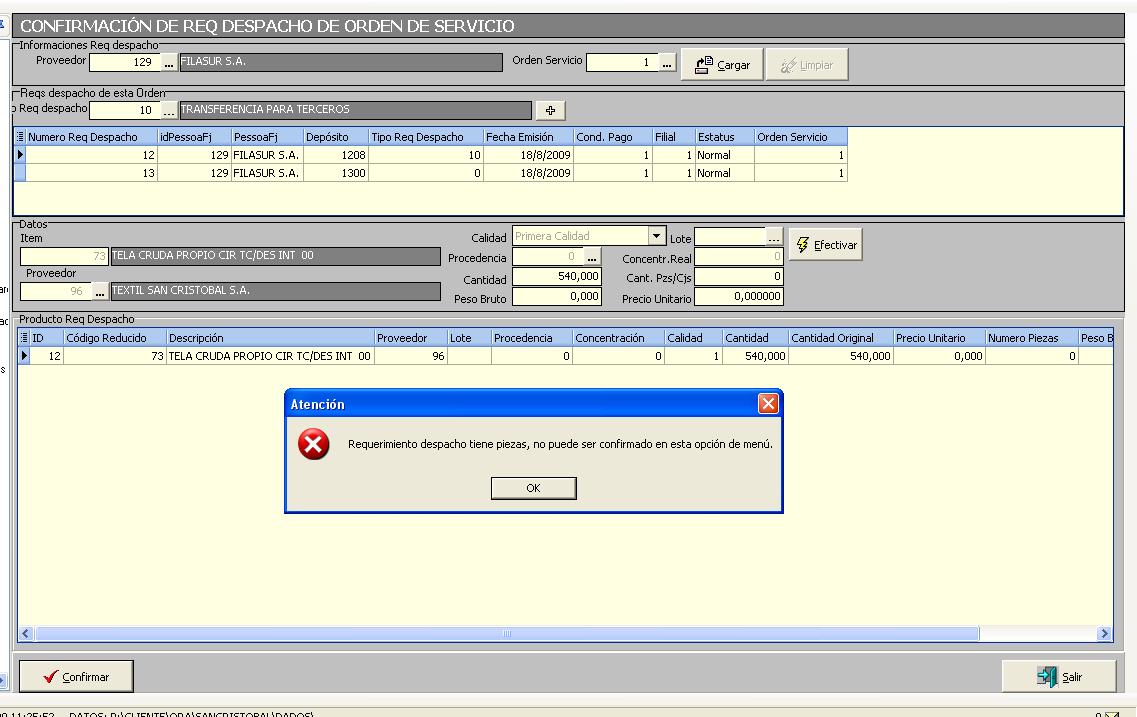Image resolution: width=1137 pixels, height=717 pixels.
Task: Open the Req despacho type lookup ellipsis
Action: coord(169,110)
